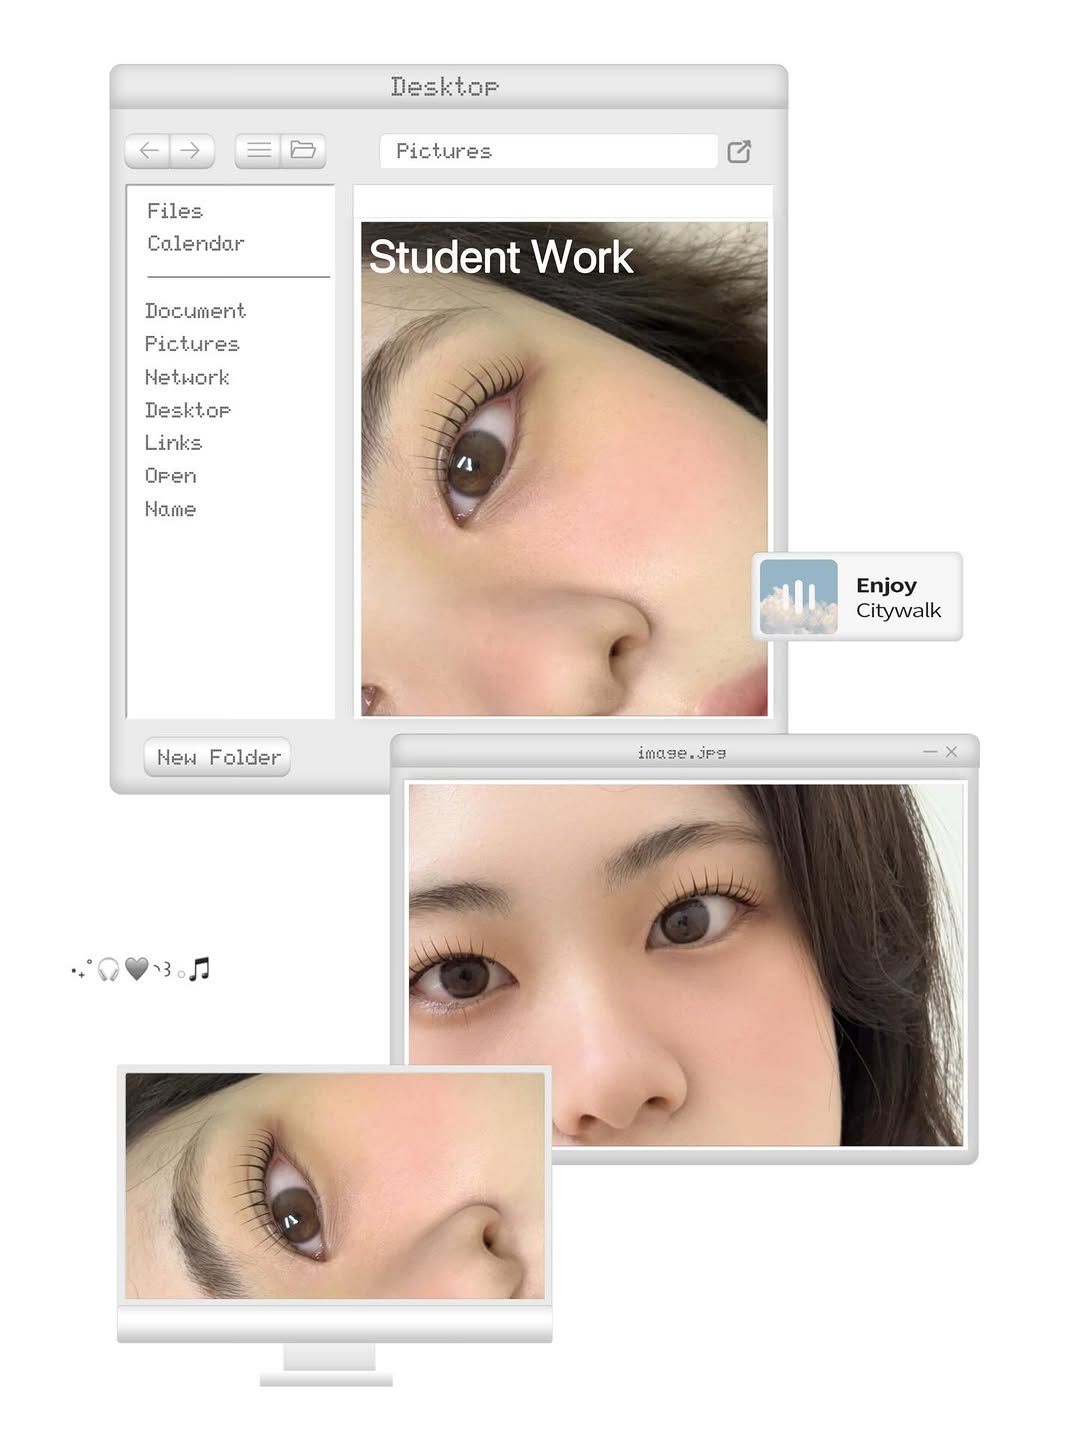Image resolution: width=1080 pixels, height=1440 pixels.
Task: Select Open in sidebar list
Action: coord(170,476)
